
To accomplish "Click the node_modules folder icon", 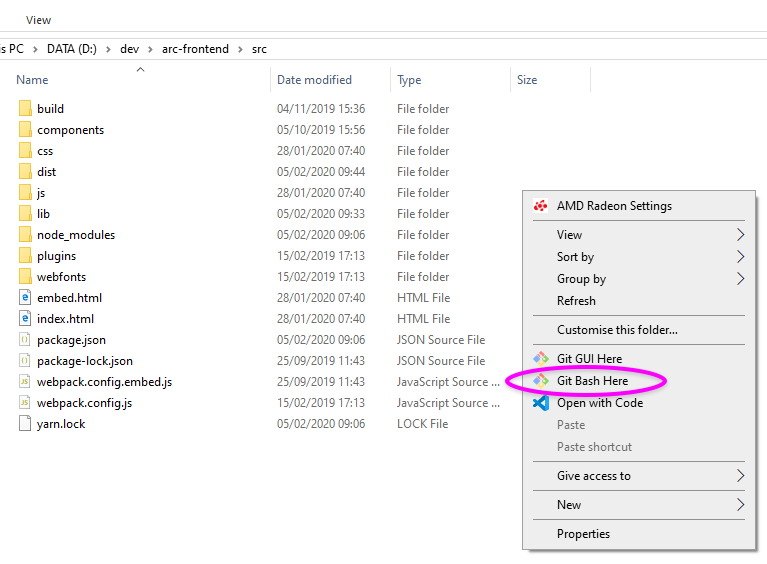I will tap(25, 235).
